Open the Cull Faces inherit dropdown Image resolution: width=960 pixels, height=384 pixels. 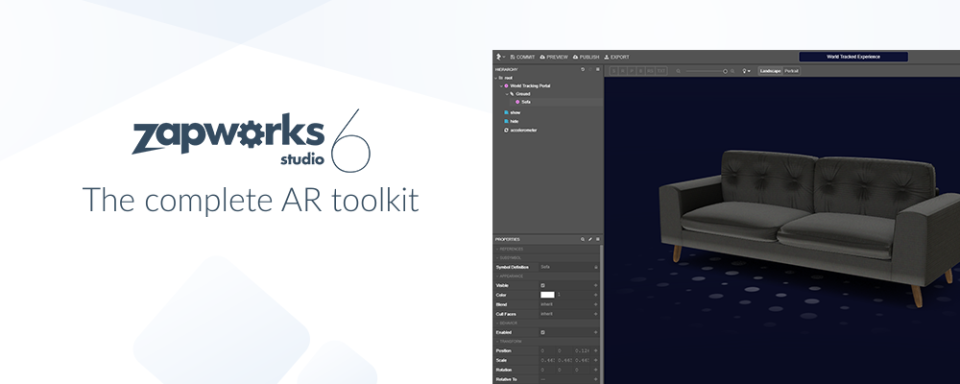coord(565,314)
